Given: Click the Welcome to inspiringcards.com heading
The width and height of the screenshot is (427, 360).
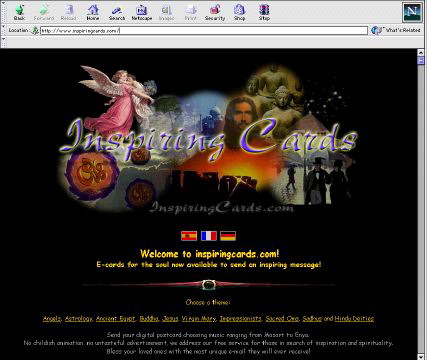Looking at the screenshot, I should [209, 254].
